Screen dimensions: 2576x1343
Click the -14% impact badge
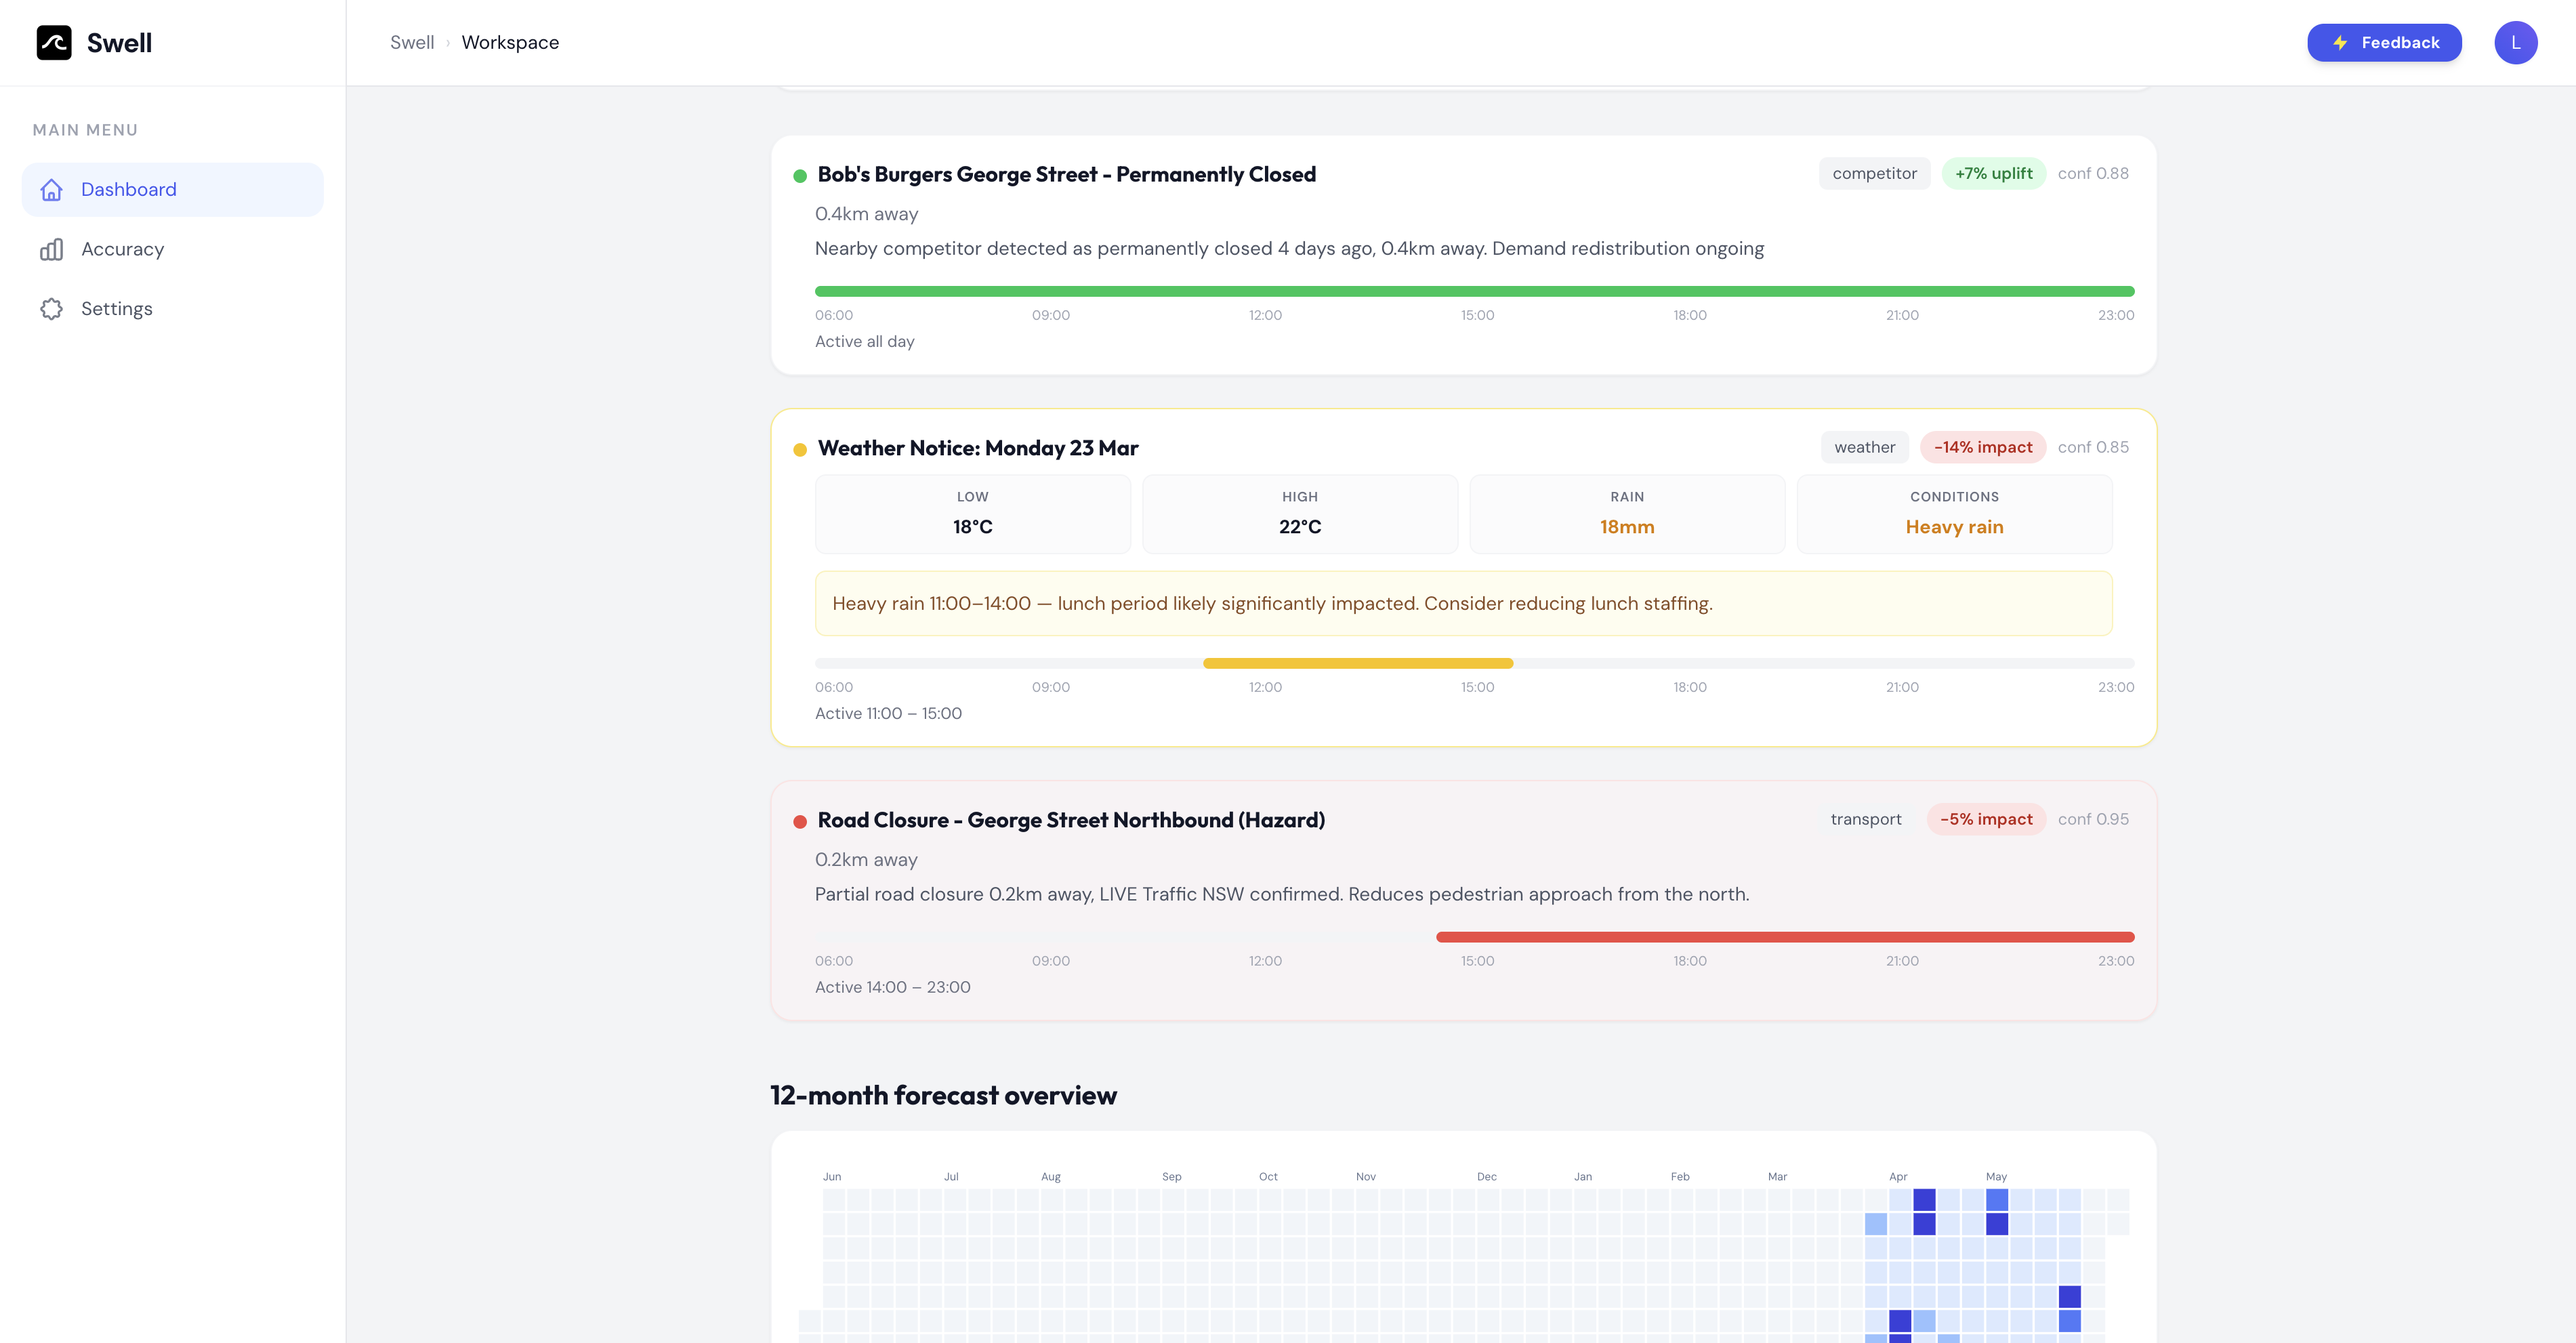1982,448
